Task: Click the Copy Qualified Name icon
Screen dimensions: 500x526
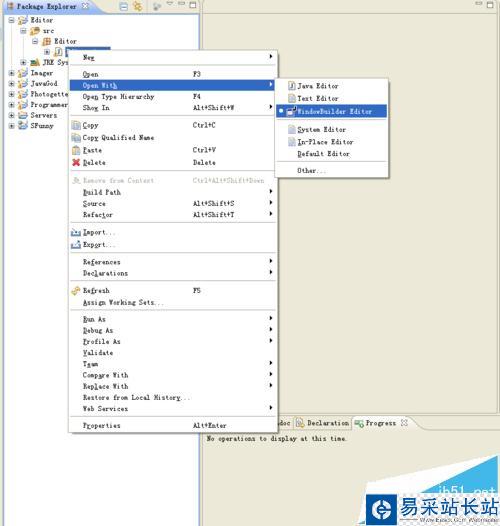Action: click(77, 138)
